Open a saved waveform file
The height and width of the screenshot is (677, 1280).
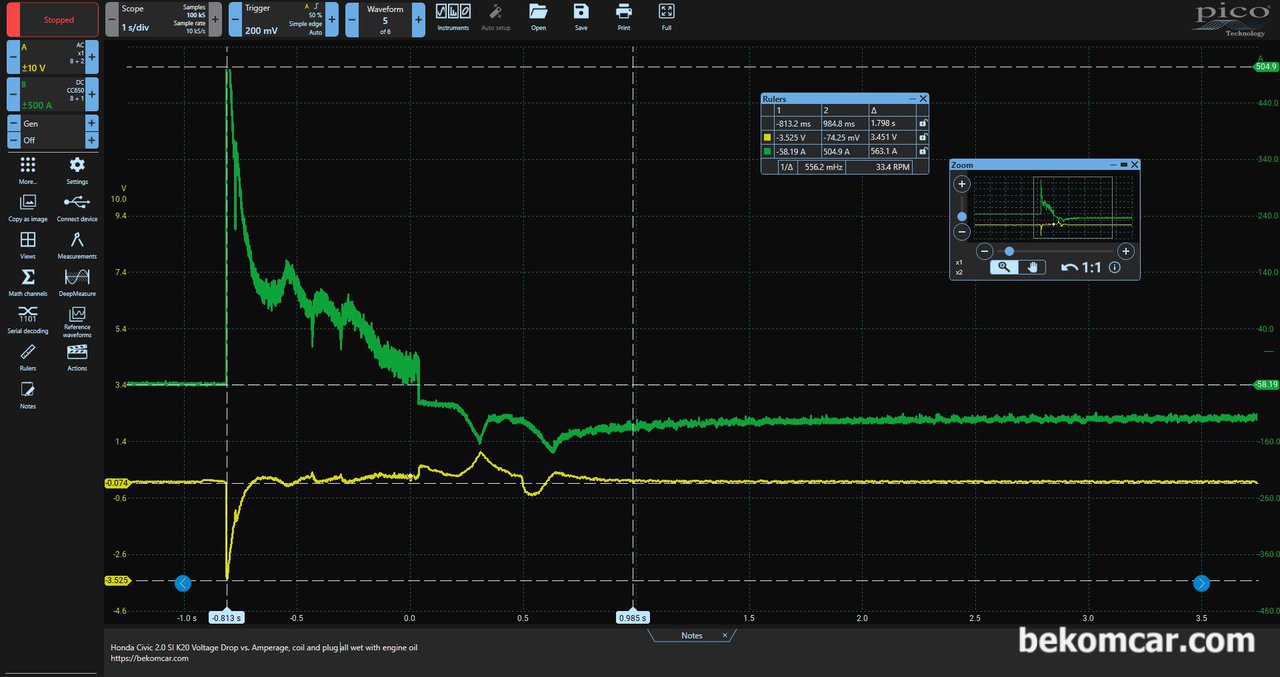pos(538,17)
